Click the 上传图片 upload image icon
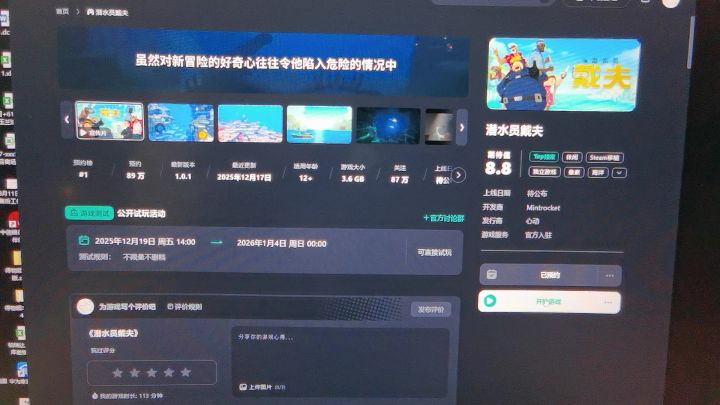Viewport: 720px width, 405px height. point(243,387)
